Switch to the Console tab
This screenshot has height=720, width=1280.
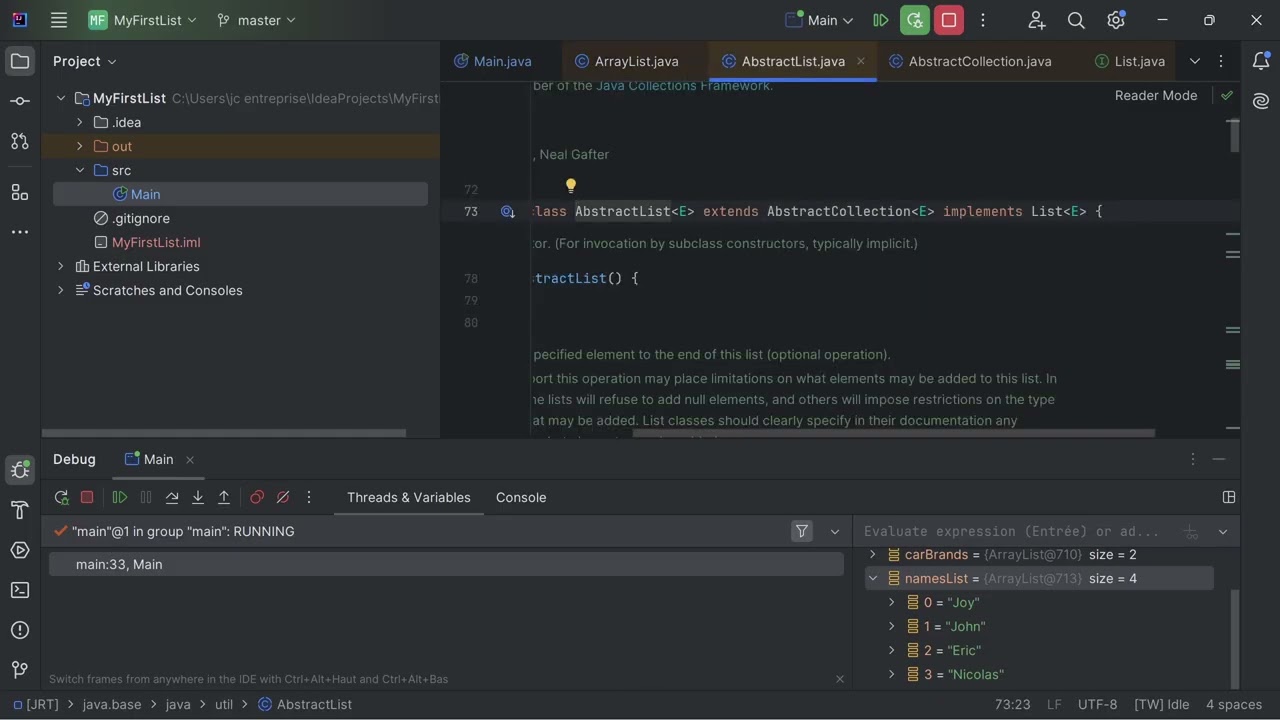coord(521,497)
